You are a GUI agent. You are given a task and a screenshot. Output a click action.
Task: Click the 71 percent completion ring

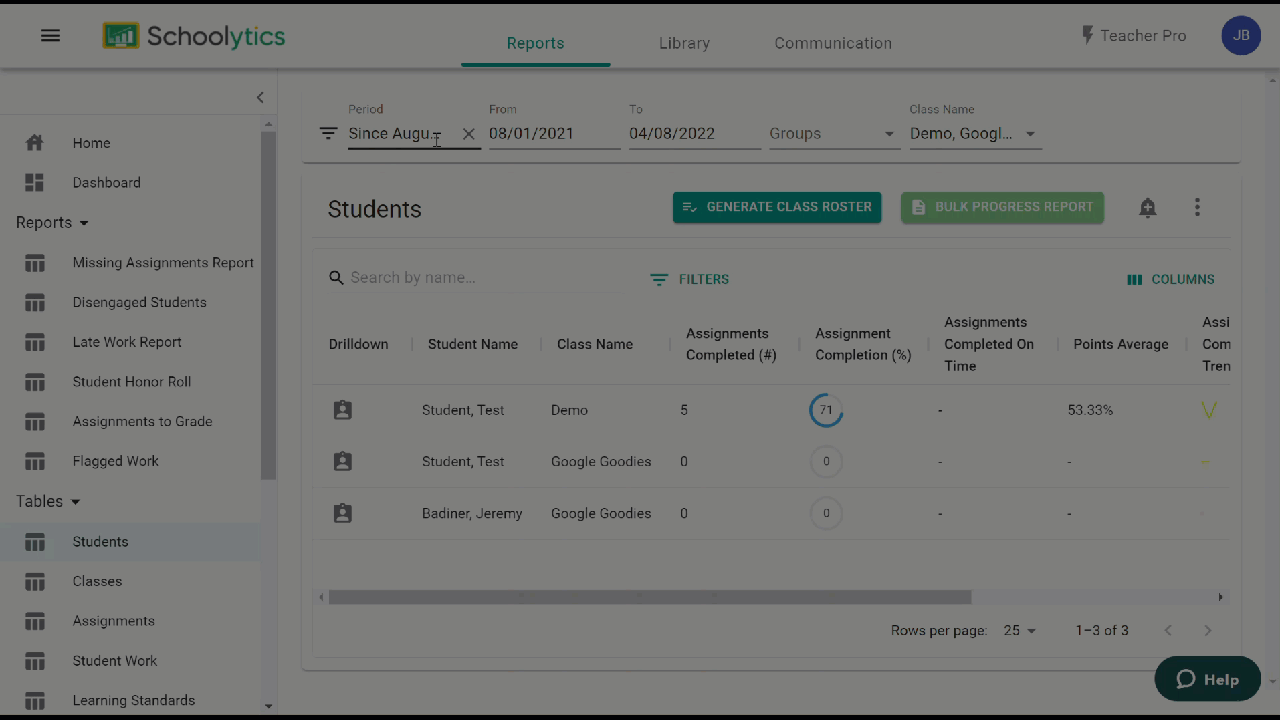[x=826, y=410]
